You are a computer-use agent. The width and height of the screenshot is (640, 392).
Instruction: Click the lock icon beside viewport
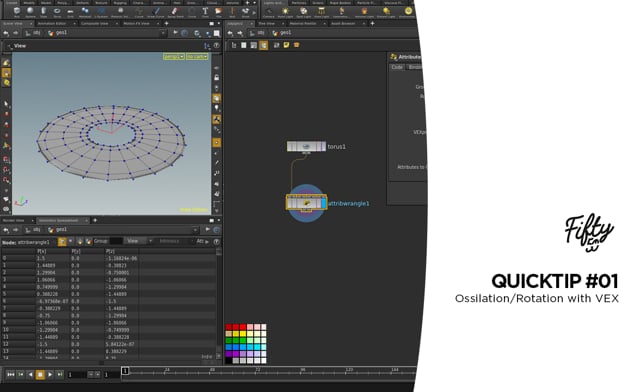pyautogui.click(x=217, y=78)
